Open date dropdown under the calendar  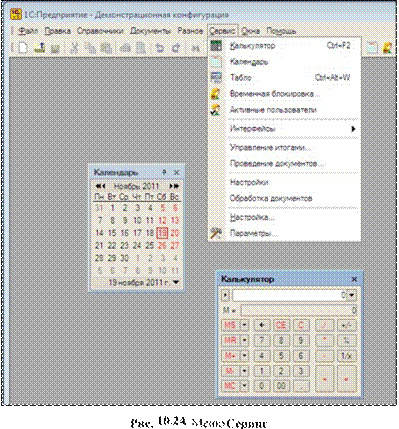[x=176, y=282]
